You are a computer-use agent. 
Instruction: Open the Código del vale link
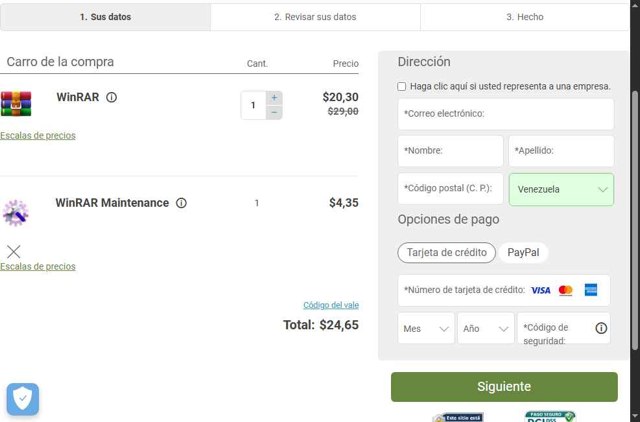point(330,305)
